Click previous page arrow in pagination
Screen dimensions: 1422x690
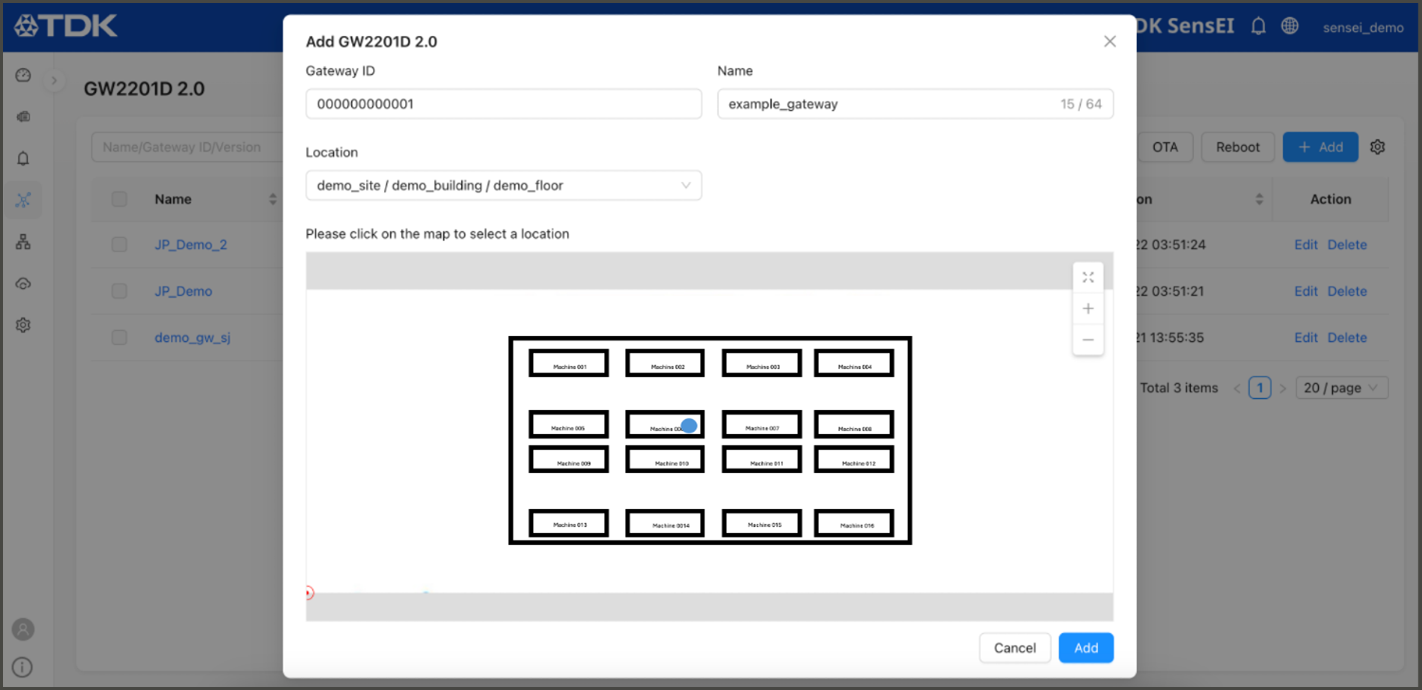click(1237, 388)
